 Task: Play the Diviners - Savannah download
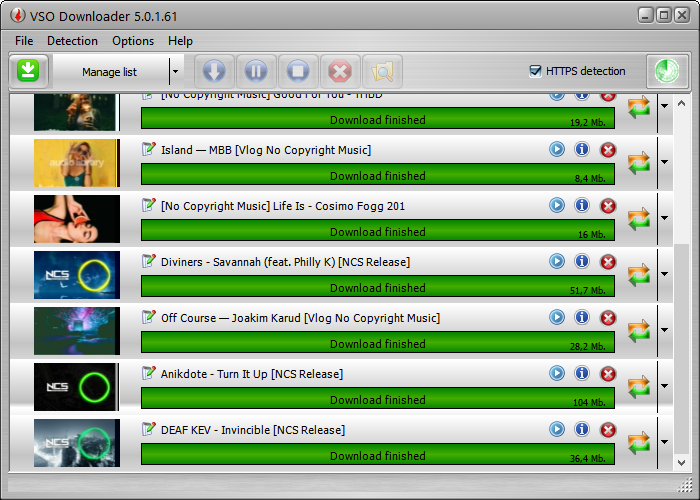[x=557, y=261]
